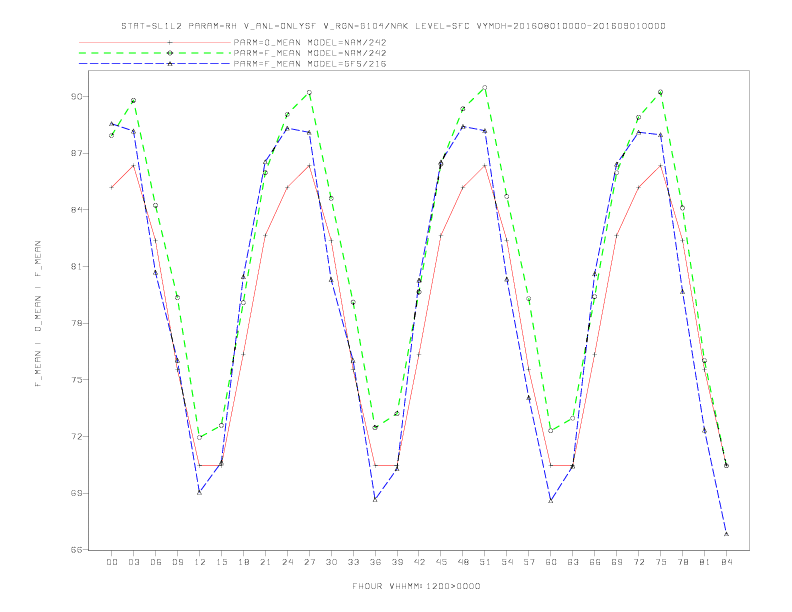Click the chart title beginning STAT=SL1L2 PARAM=RH
This screenshot has height=612, width=792.
(x=393, y=26)
